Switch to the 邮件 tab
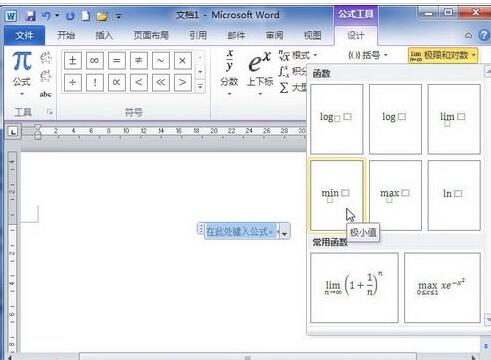 pos(236,35)
